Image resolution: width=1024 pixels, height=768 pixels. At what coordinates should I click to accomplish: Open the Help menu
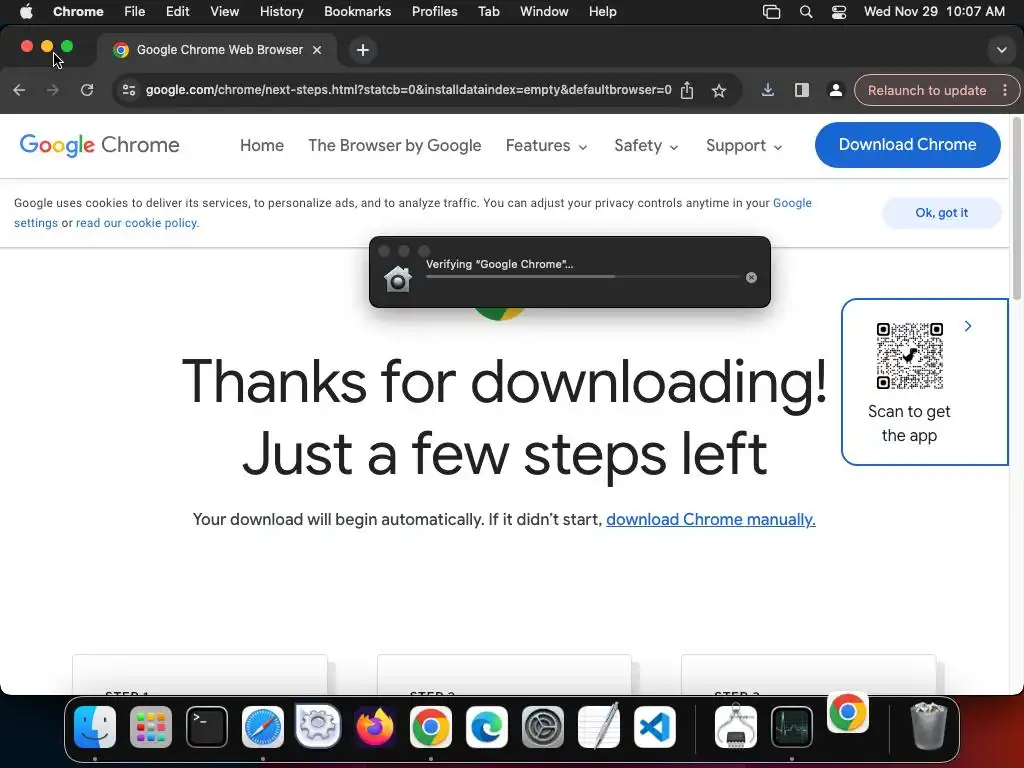coord(602,12)
